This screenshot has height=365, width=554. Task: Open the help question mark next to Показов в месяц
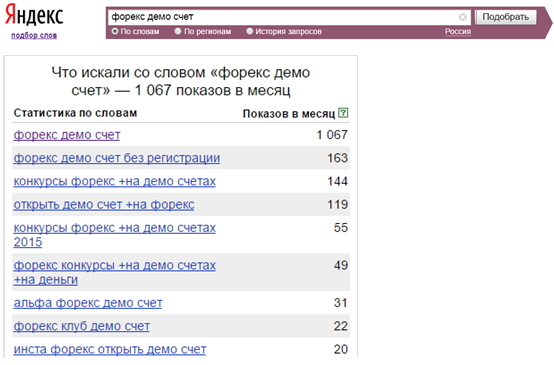tap(343, 113)
